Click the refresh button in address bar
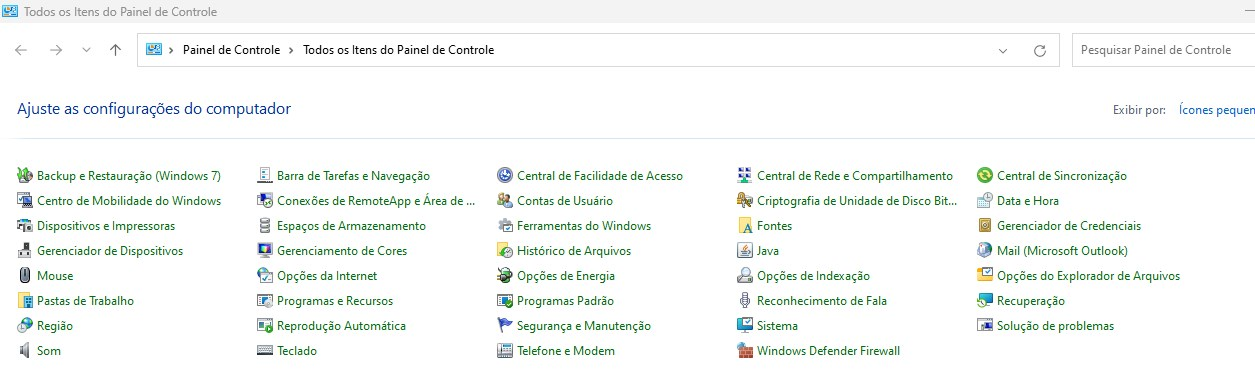 coord(1039,50)
